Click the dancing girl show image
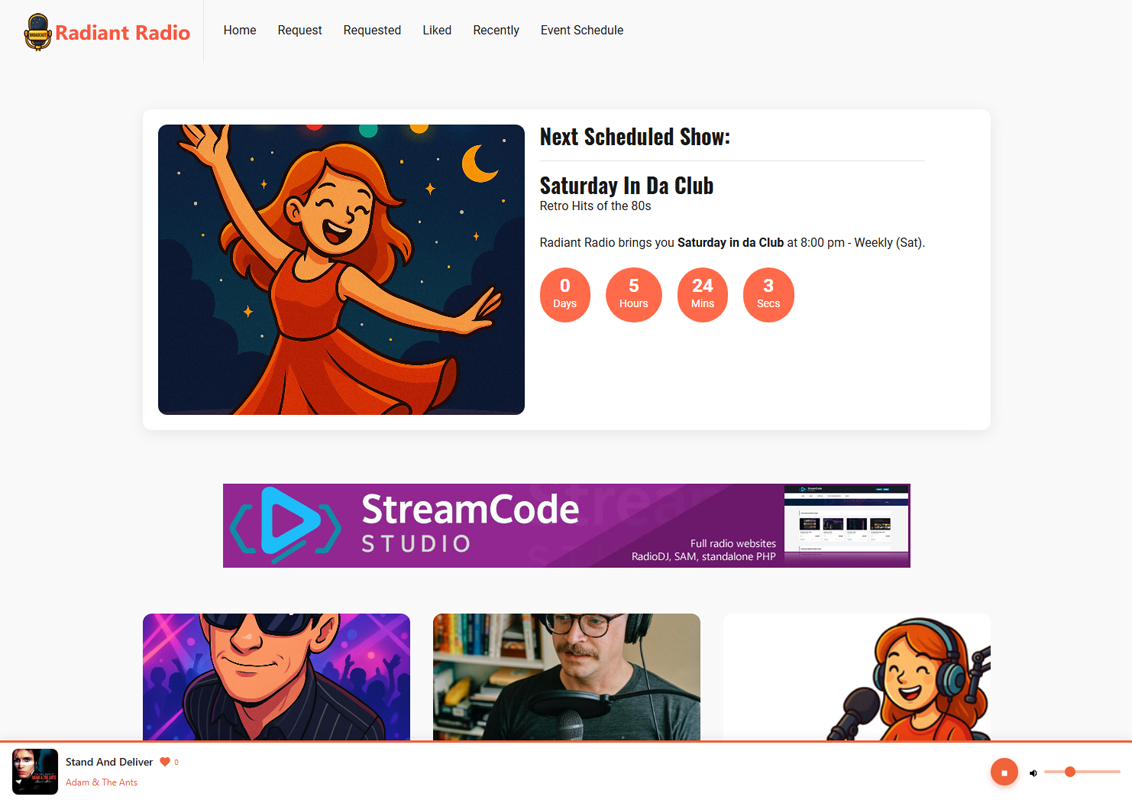The height and width of the screenshot is (800, 1132). click(341, 270)
